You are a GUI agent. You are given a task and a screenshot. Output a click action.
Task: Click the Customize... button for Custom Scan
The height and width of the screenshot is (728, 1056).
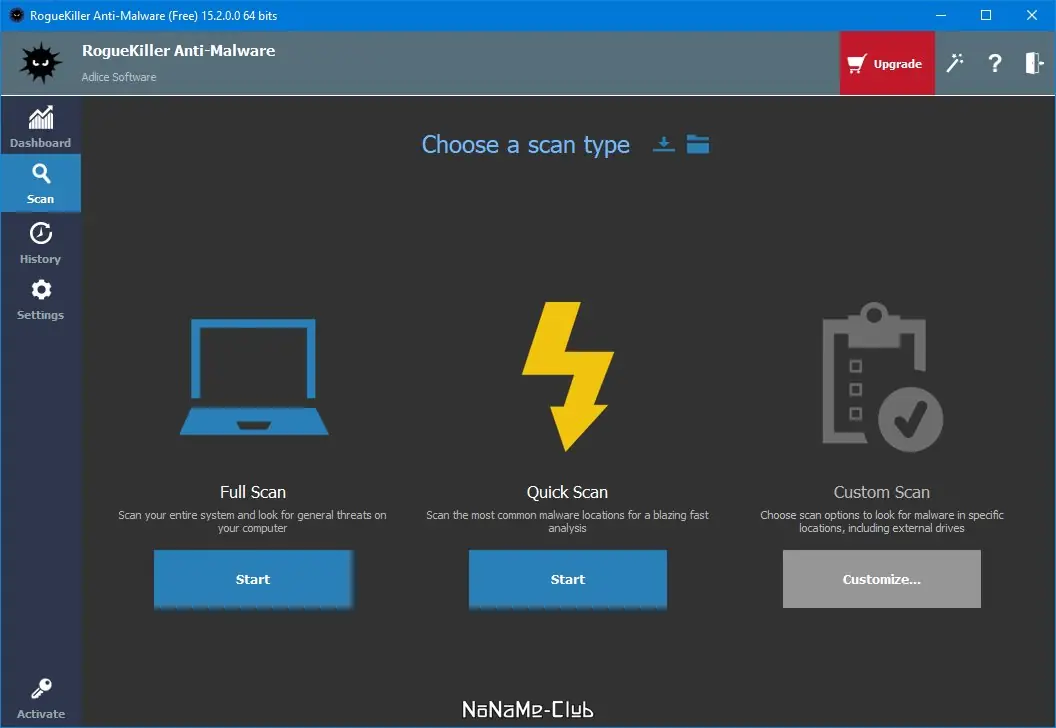tap(882, 579)
